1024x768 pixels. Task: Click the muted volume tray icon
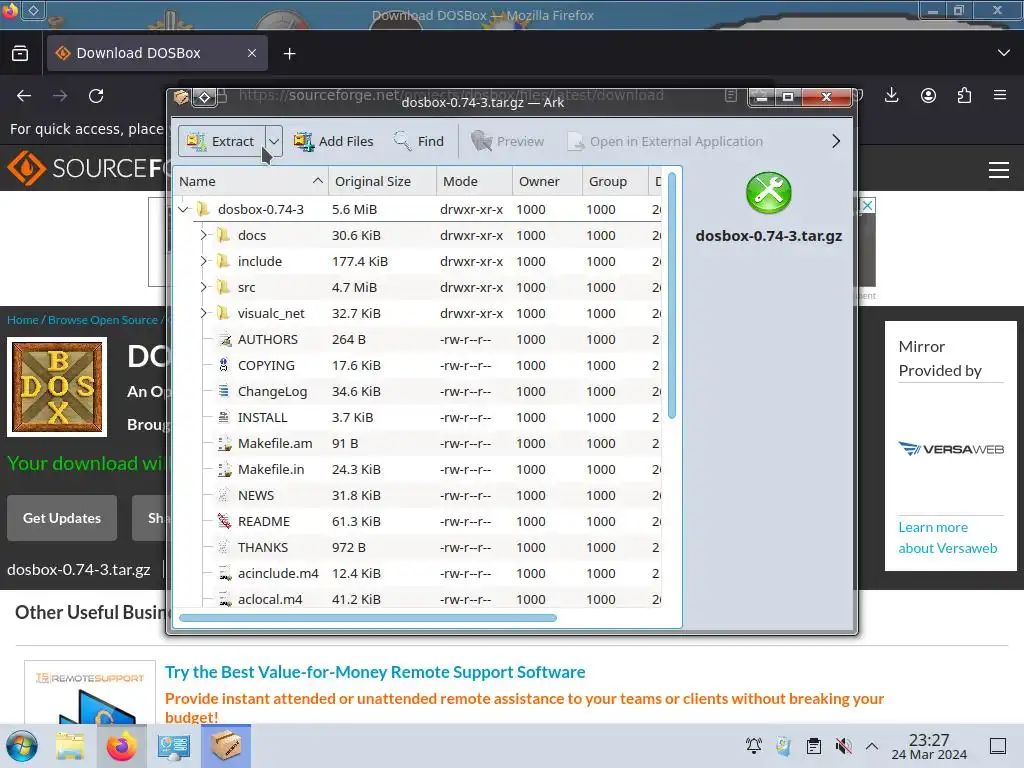843,746
